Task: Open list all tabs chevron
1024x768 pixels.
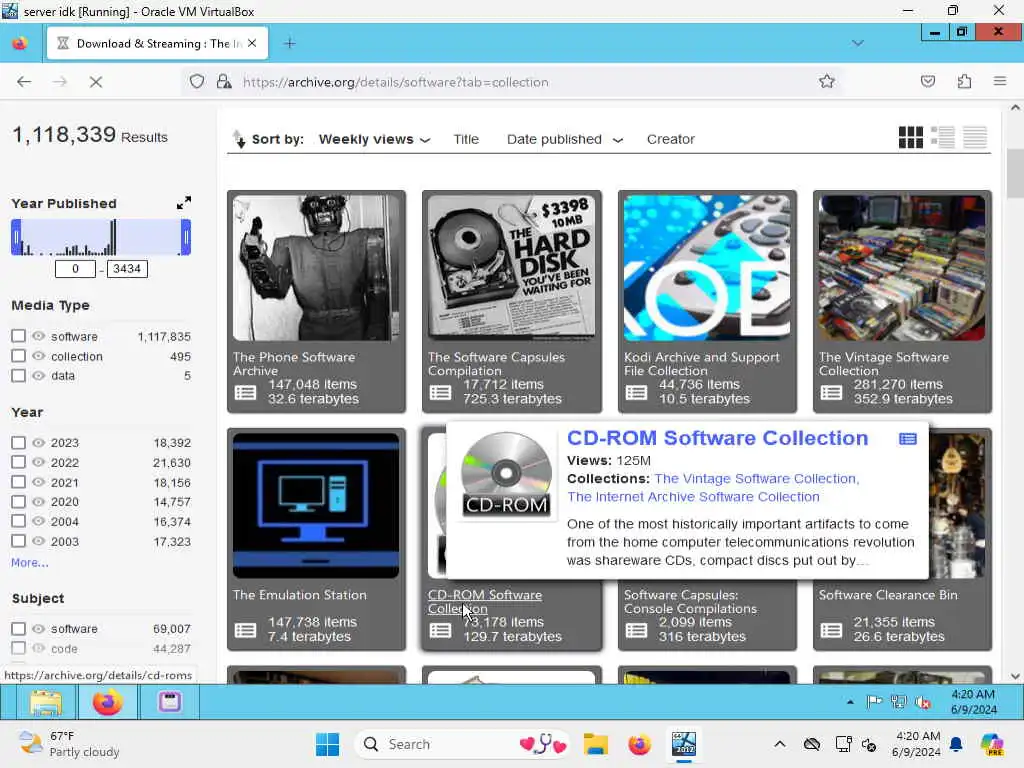Action: point(857,43)
